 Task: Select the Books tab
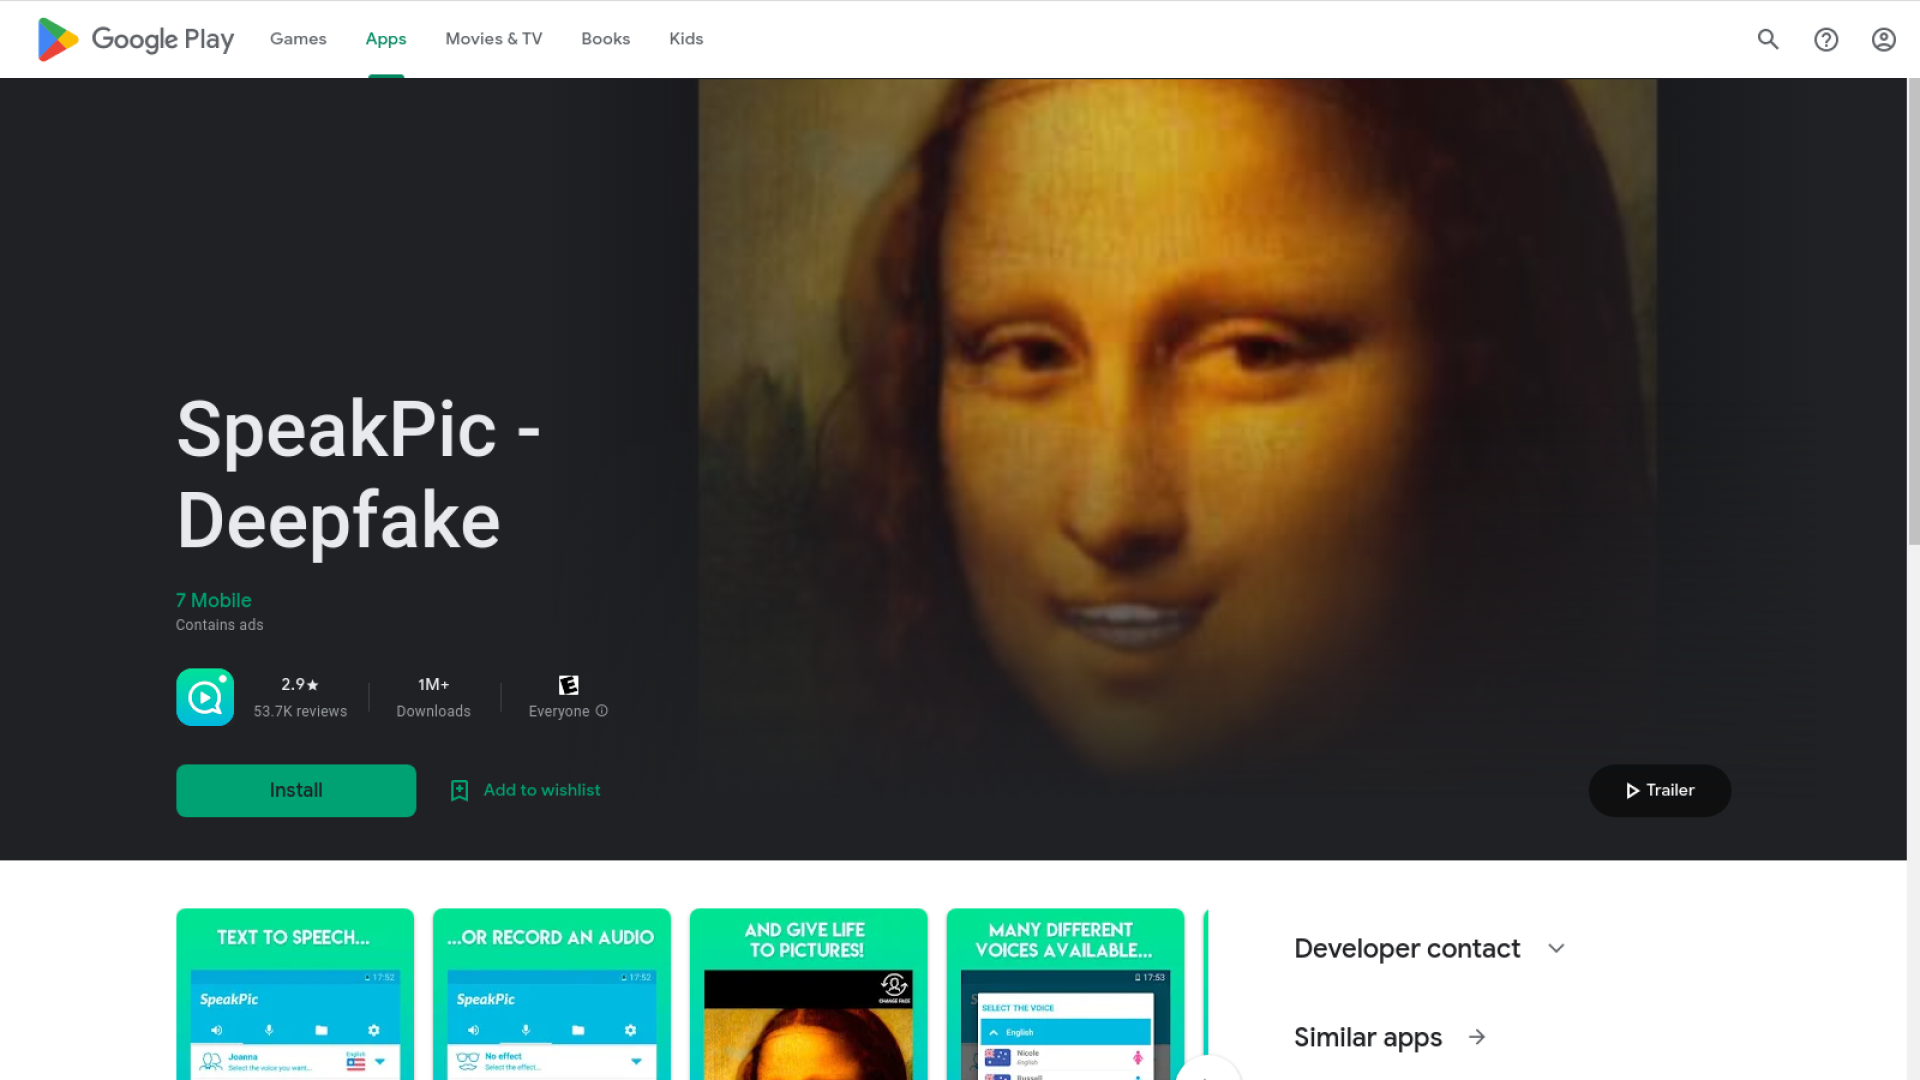[x=606, y=39]
